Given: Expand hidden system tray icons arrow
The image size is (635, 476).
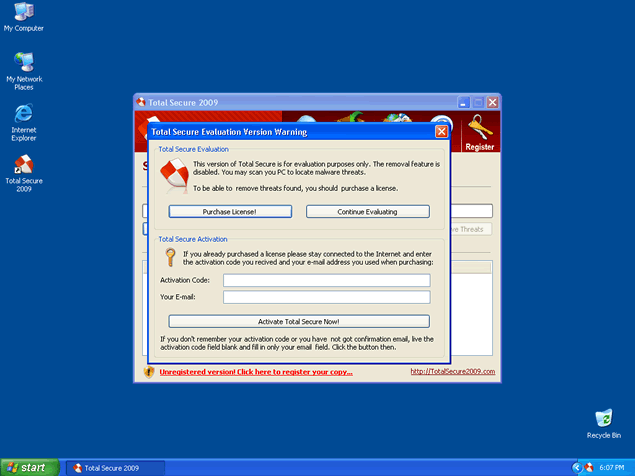Looking at the screenshot, I should tap(577, 468).
